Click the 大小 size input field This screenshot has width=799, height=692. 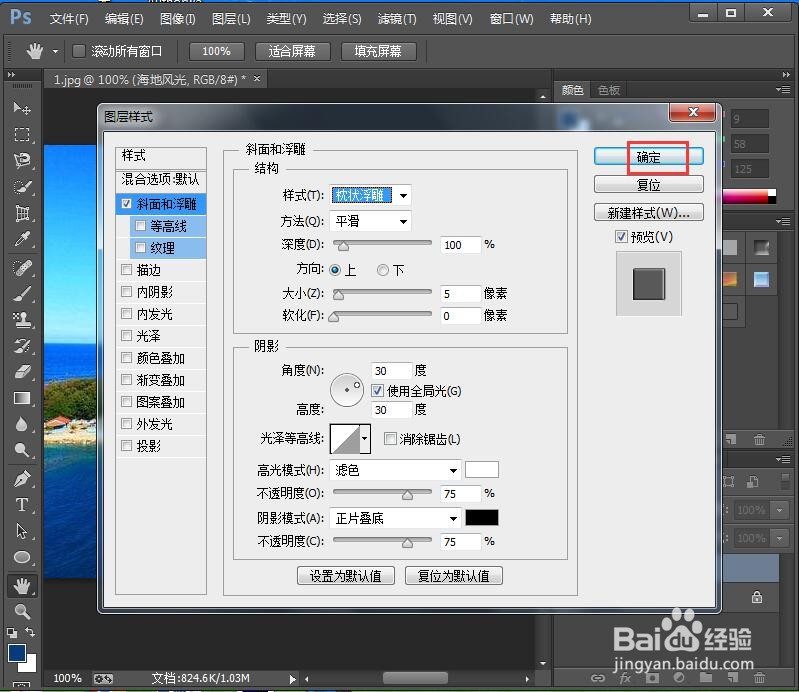point(460,294)
